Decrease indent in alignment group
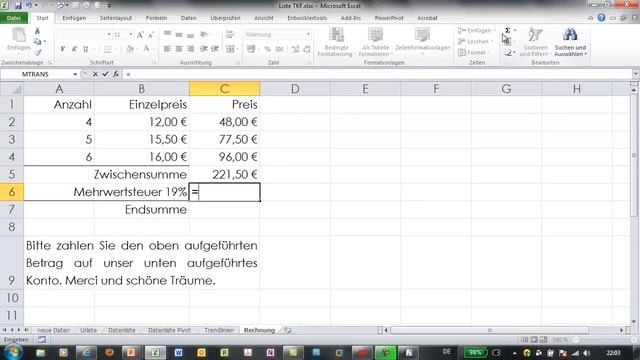The image size is (640, 360). (203, 49)
